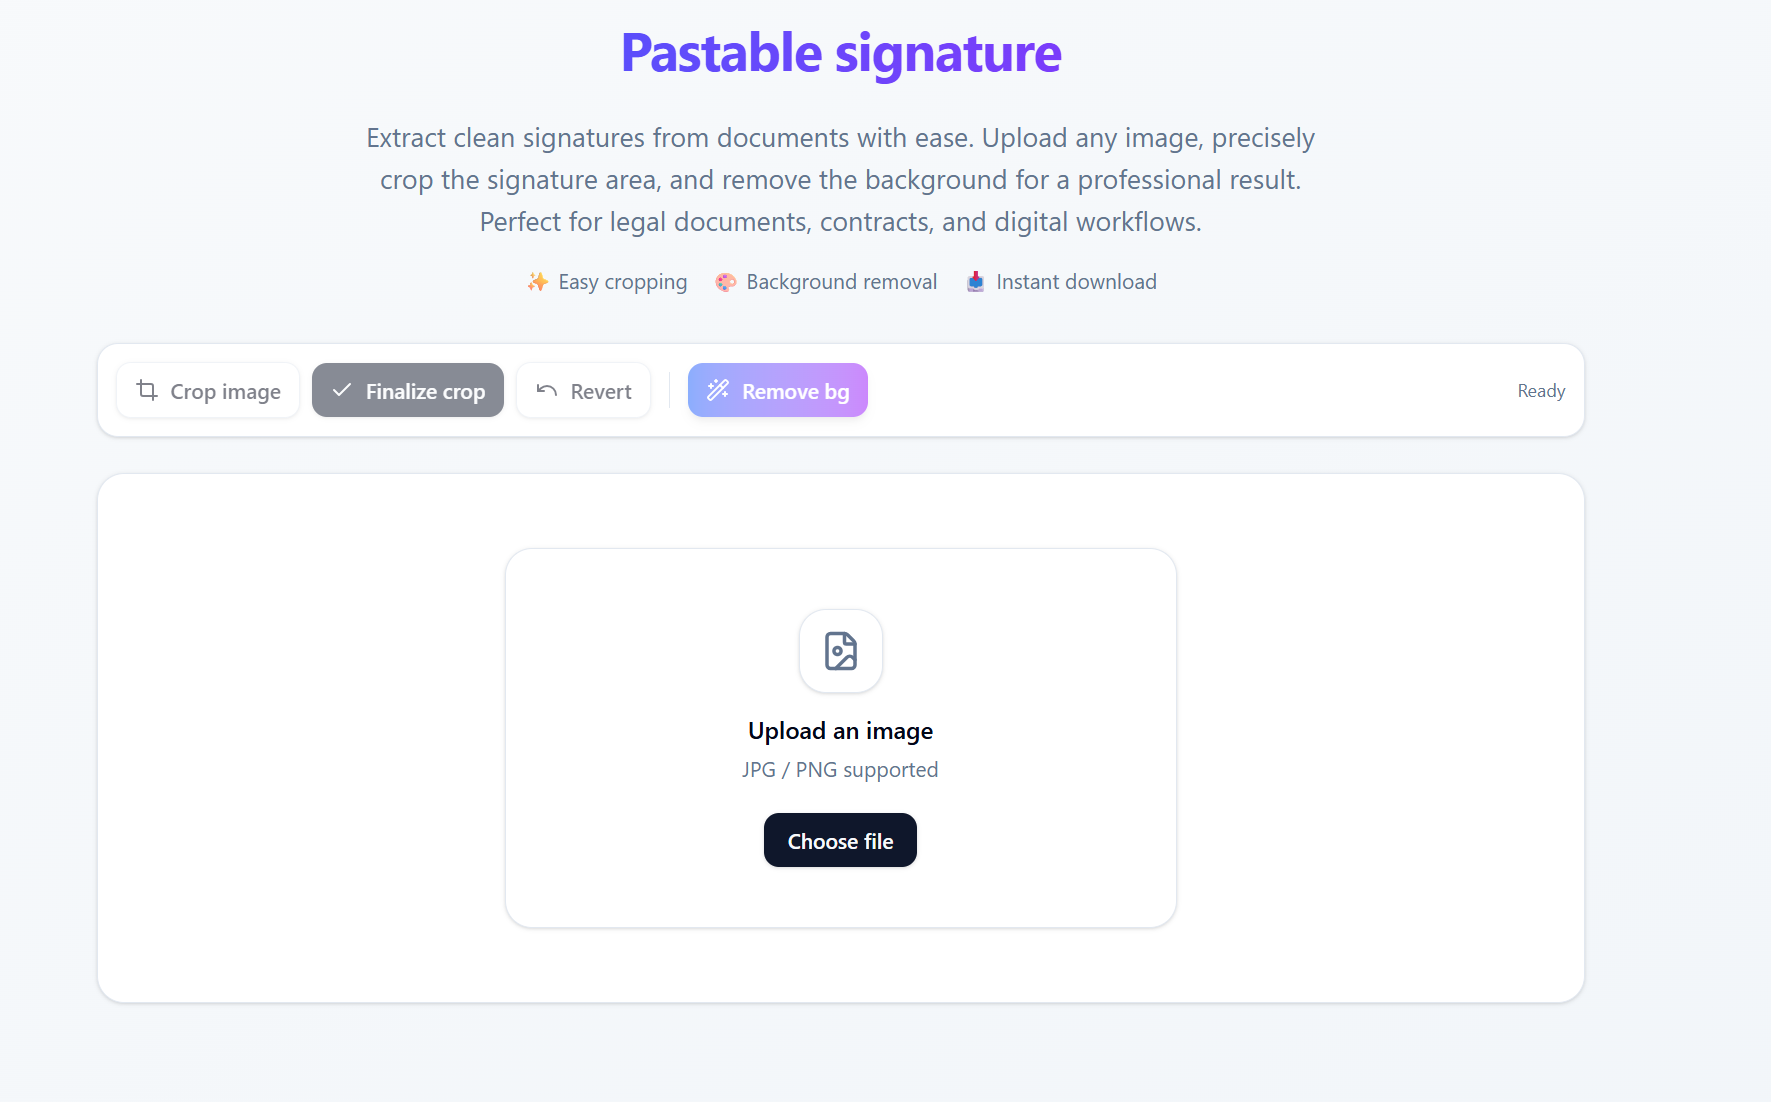Viewport: 1771px width, 1102px height.
Task: Select the crop icon on Crop image button
Action: pyautogui.click(x=147, y=391)
